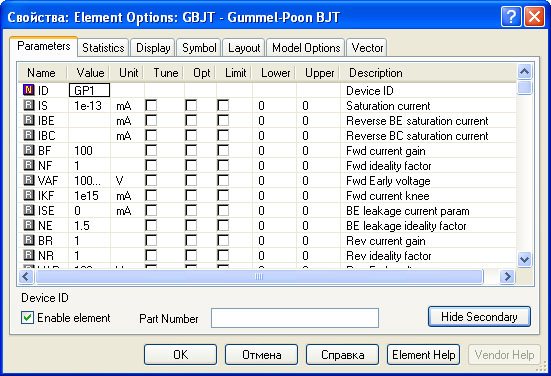Click the OK button
Screen dimensions: 551x376
pos(180,355)
